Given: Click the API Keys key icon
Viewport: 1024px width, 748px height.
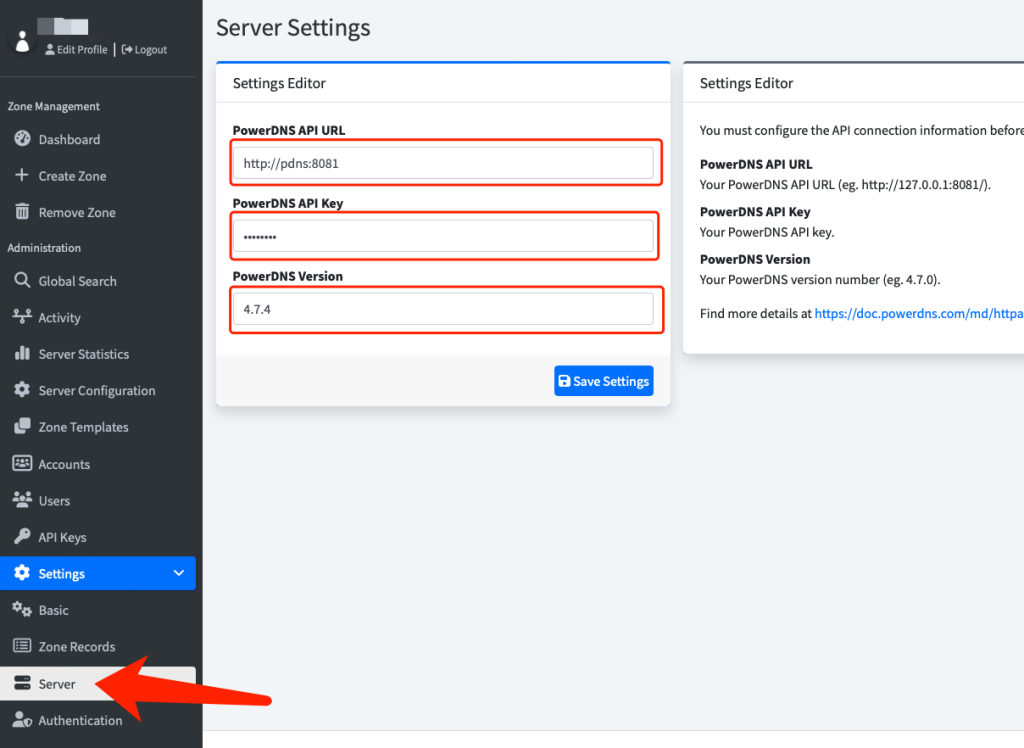Looking at the screenshot, I should [22, 537].
